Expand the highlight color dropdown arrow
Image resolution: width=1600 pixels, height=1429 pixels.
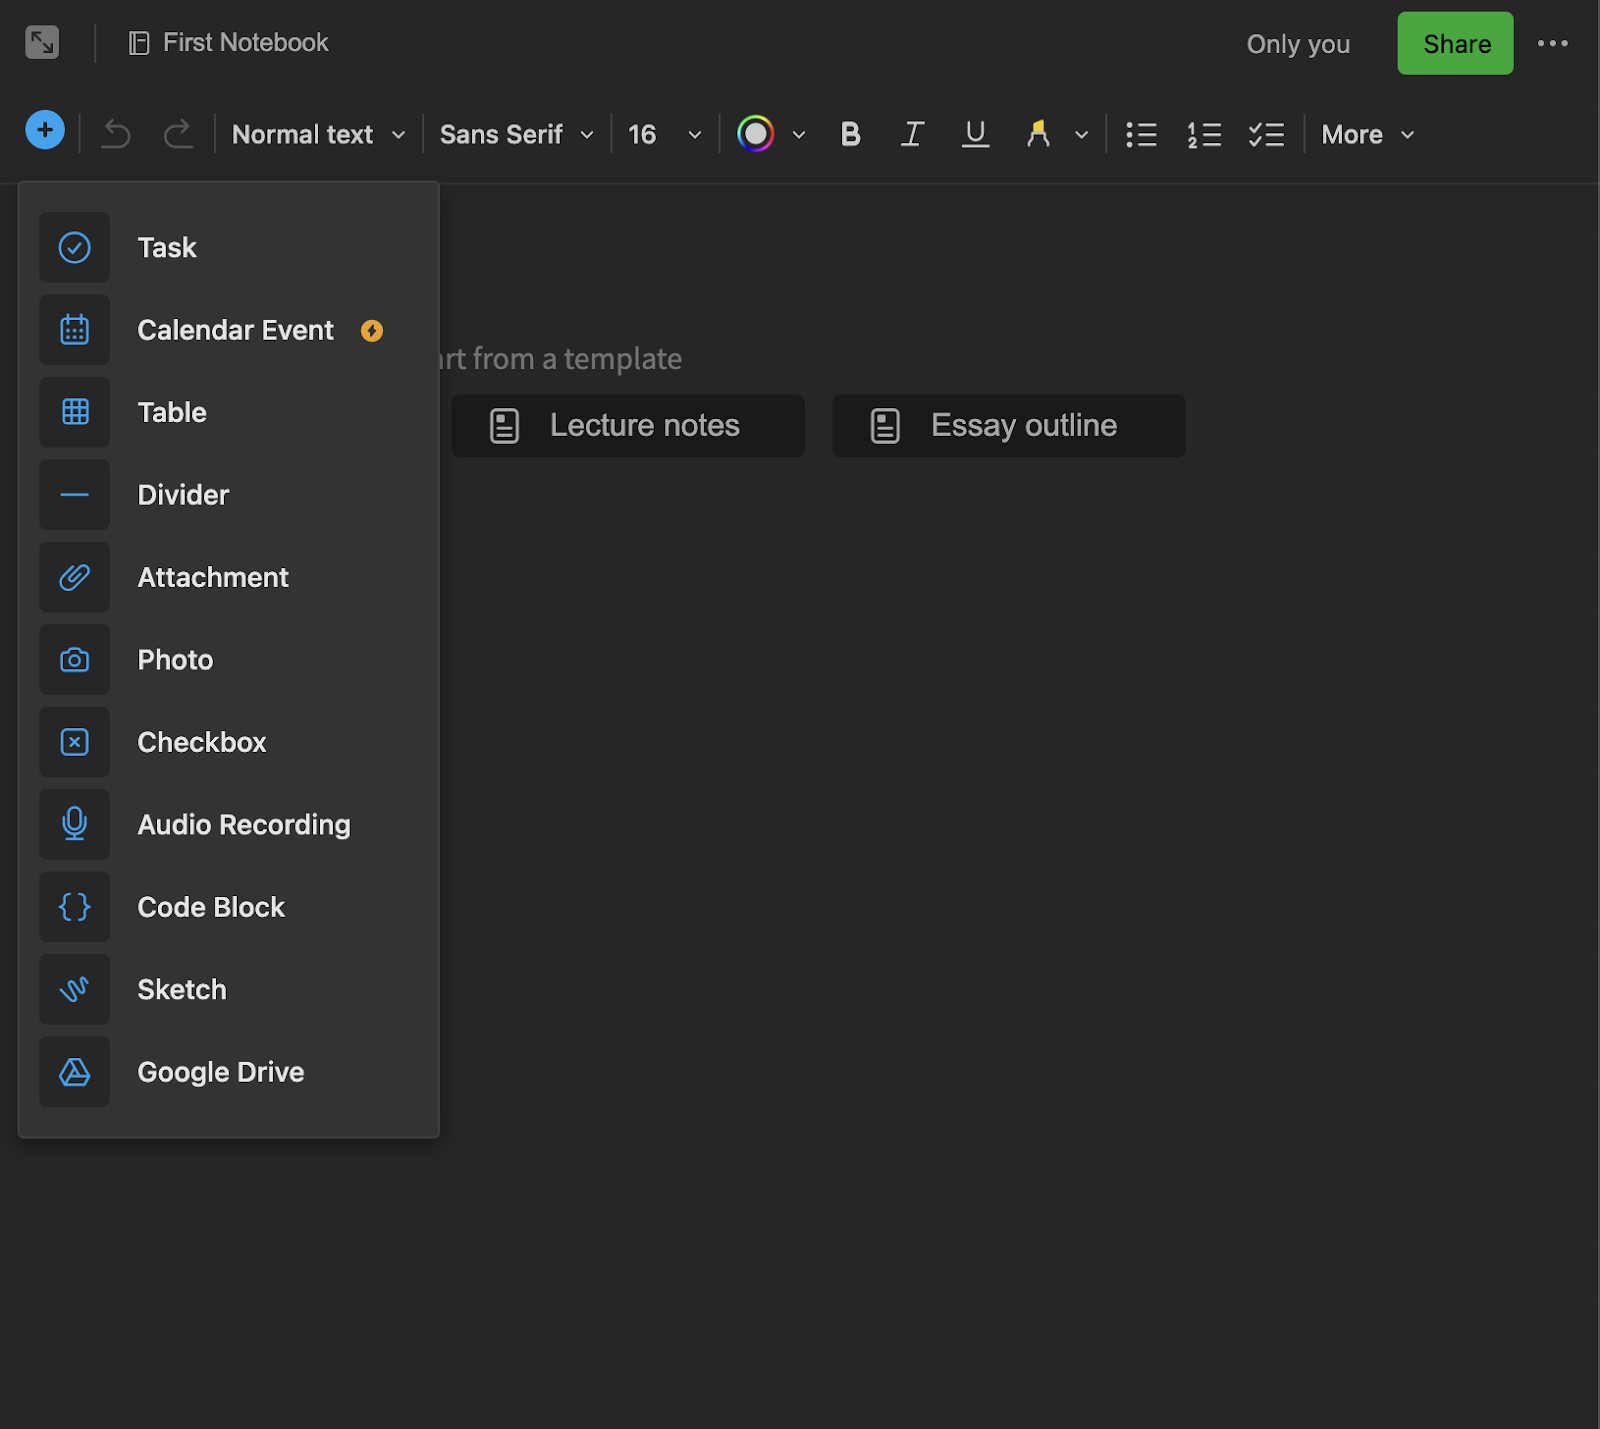click(1081, 135)
